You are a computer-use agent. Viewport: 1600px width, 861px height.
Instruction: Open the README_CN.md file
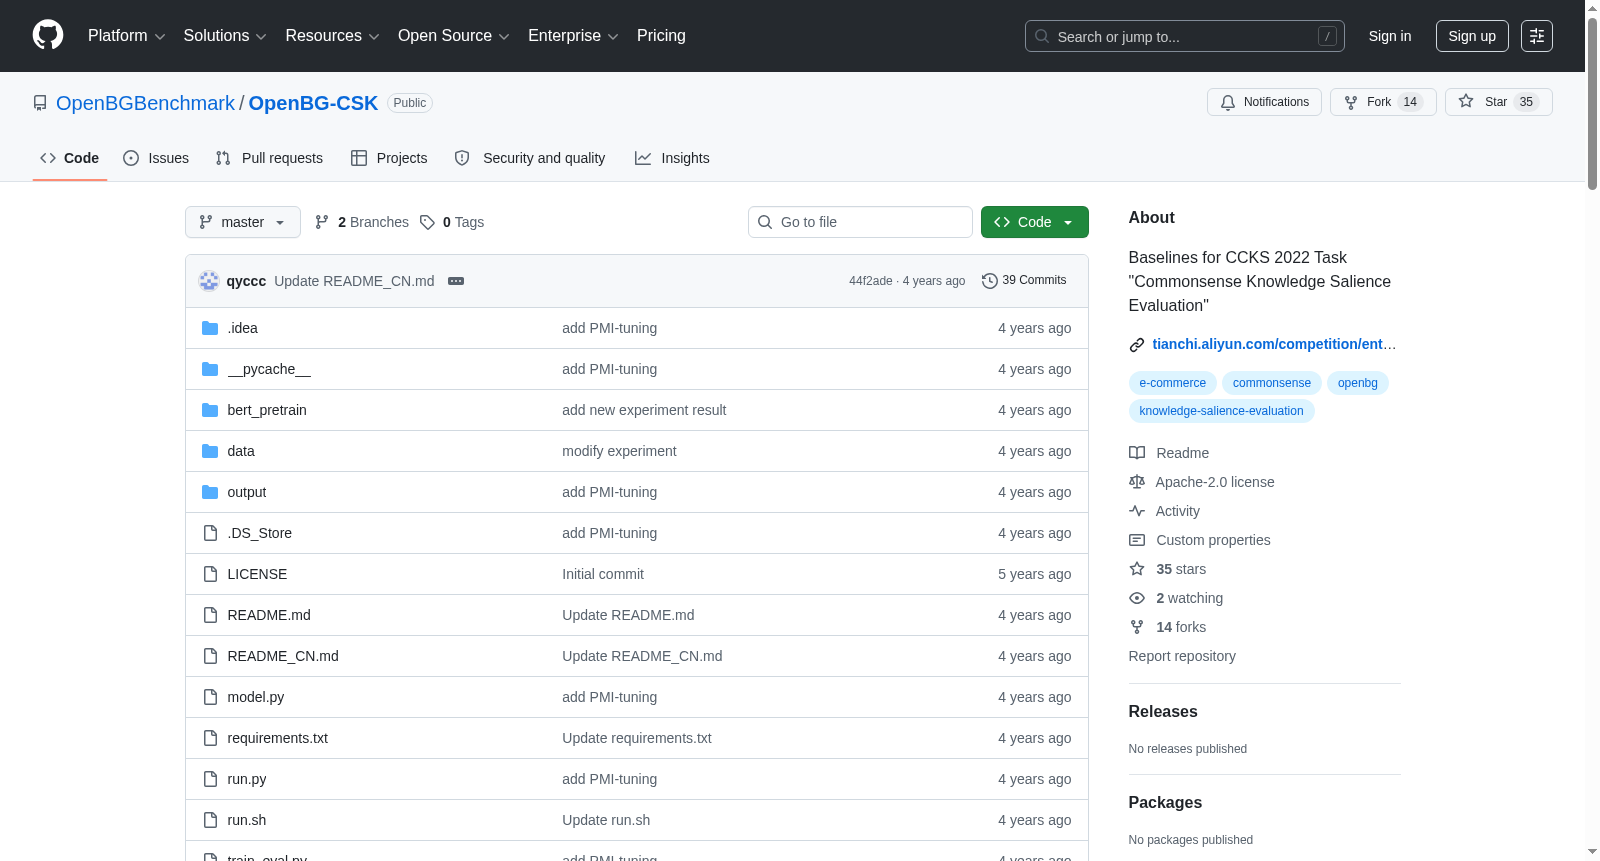pyautogui.click(x=283, y=656)
